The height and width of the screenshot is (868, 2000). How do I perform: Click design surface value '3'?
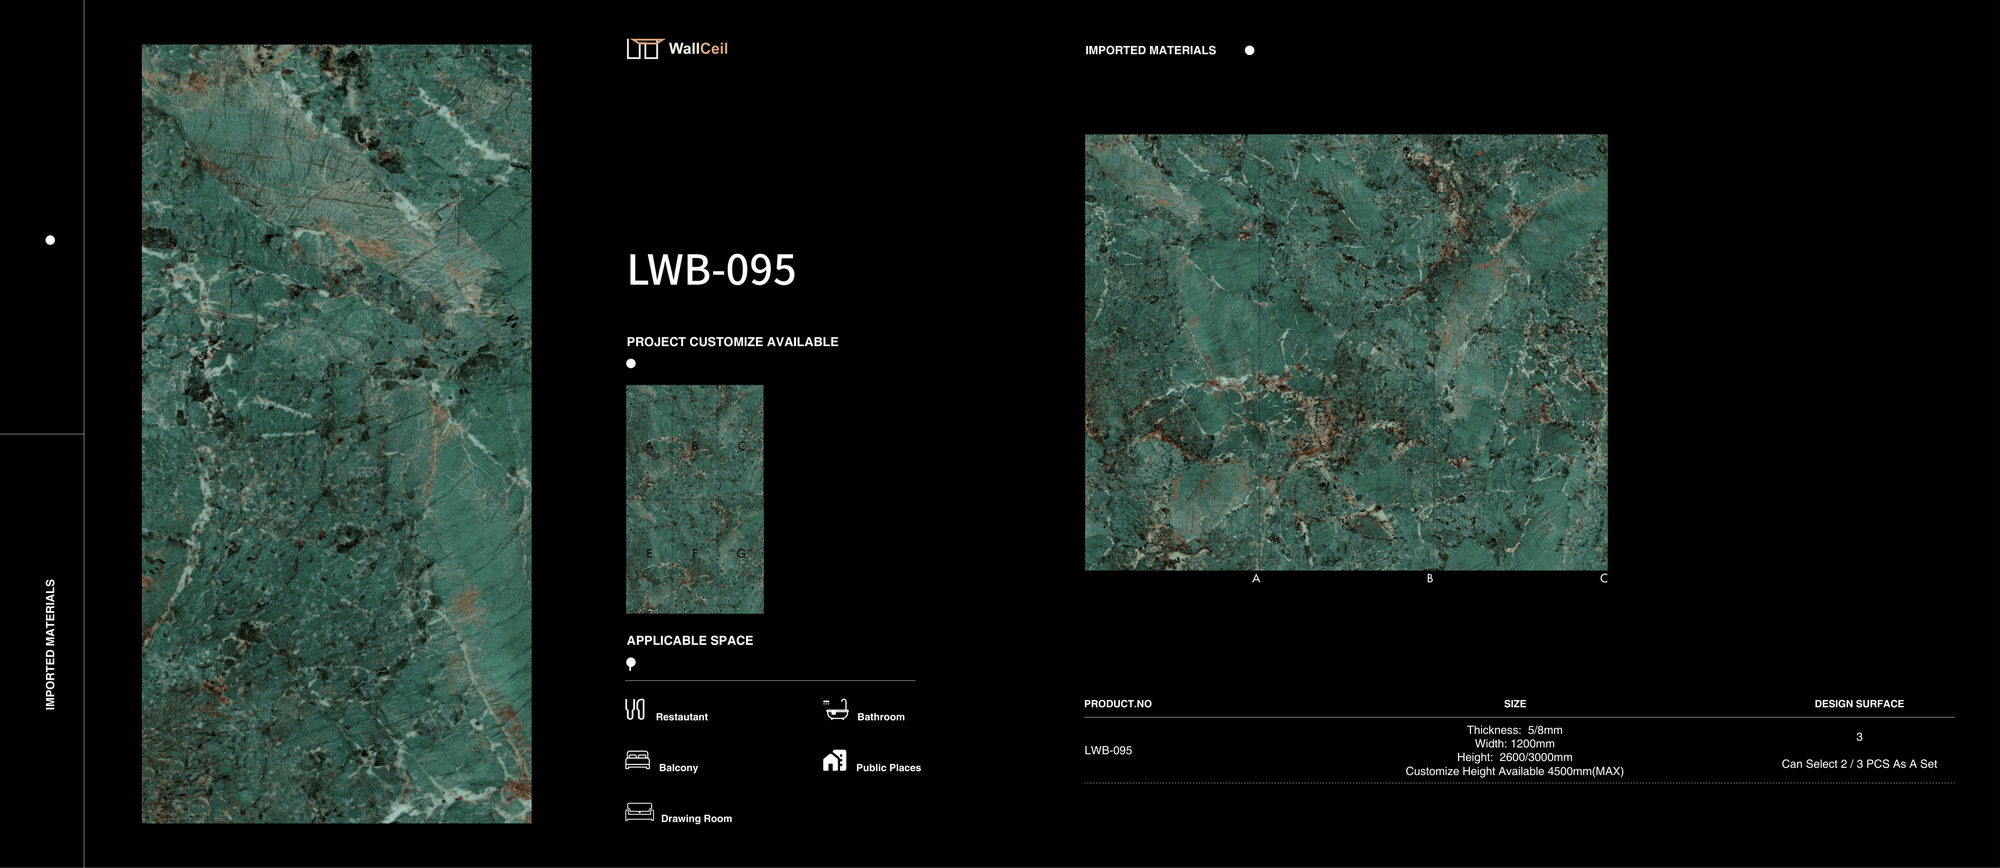point(1859,737)
